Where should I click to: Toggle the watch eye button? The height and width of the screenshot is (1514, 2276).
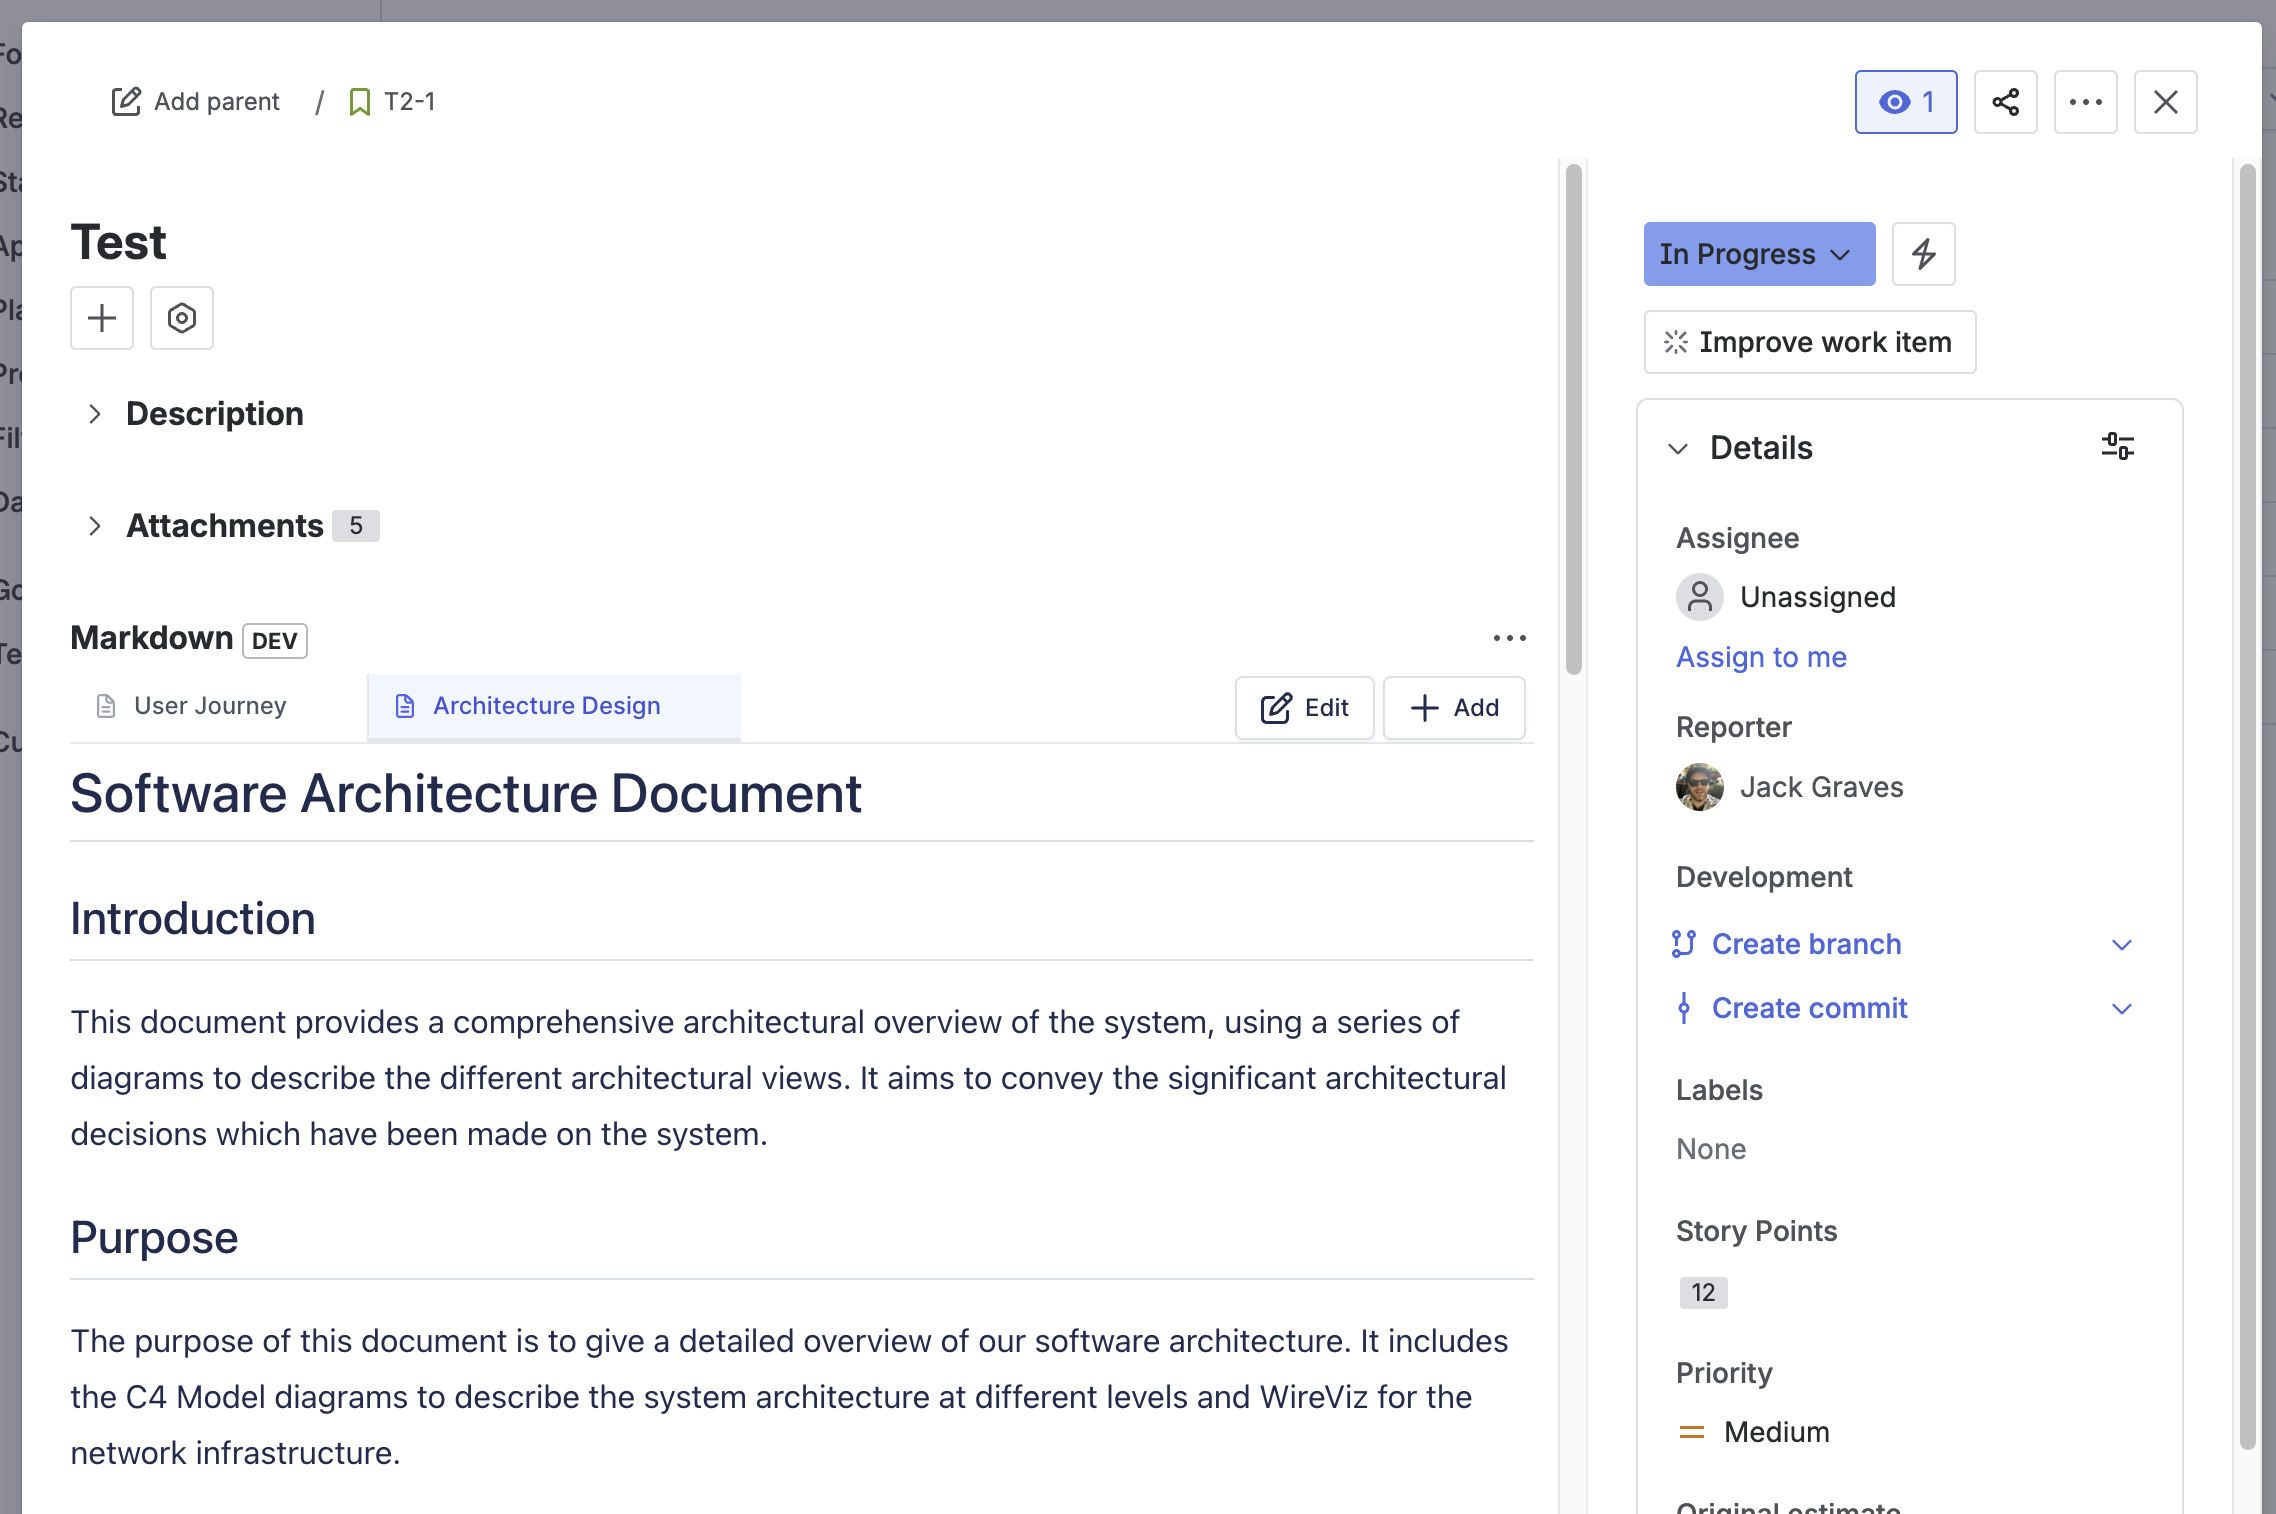[x=1905, y=102]
